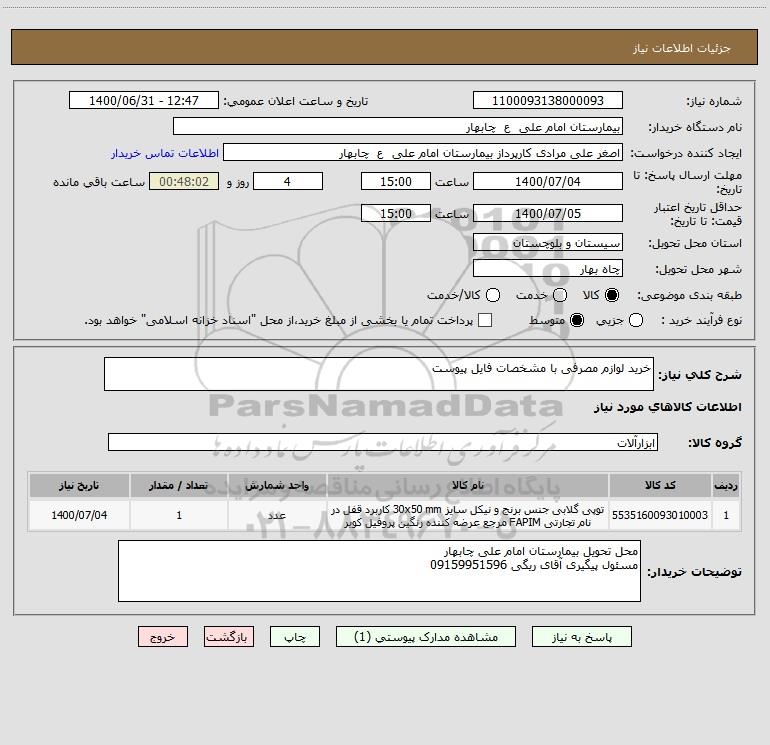The height and width of the screenshot is (745, 770).
Task: Click the unit cell عدد
Action: tap(277, 515)
